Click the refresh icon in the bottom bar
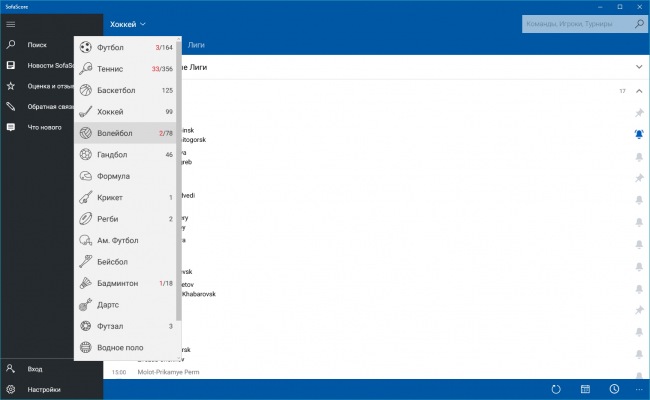Viewport: 650px width, 400px height. click(556, 389)
